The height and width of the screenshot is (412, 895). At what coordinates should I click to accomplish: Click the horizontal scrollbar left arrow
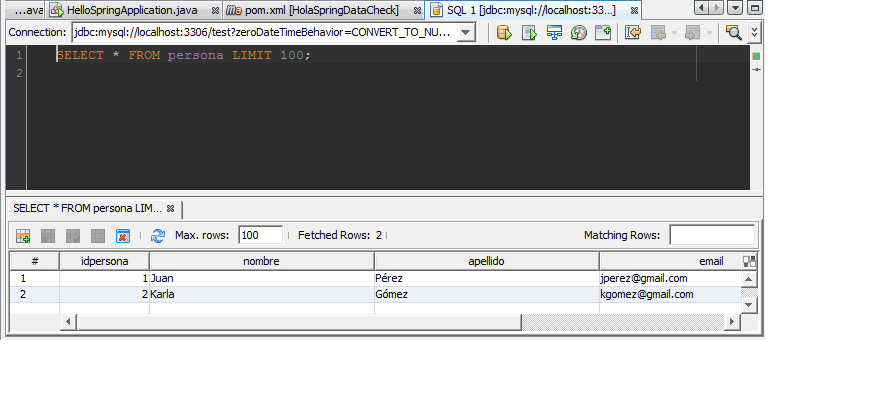(68, 322)
